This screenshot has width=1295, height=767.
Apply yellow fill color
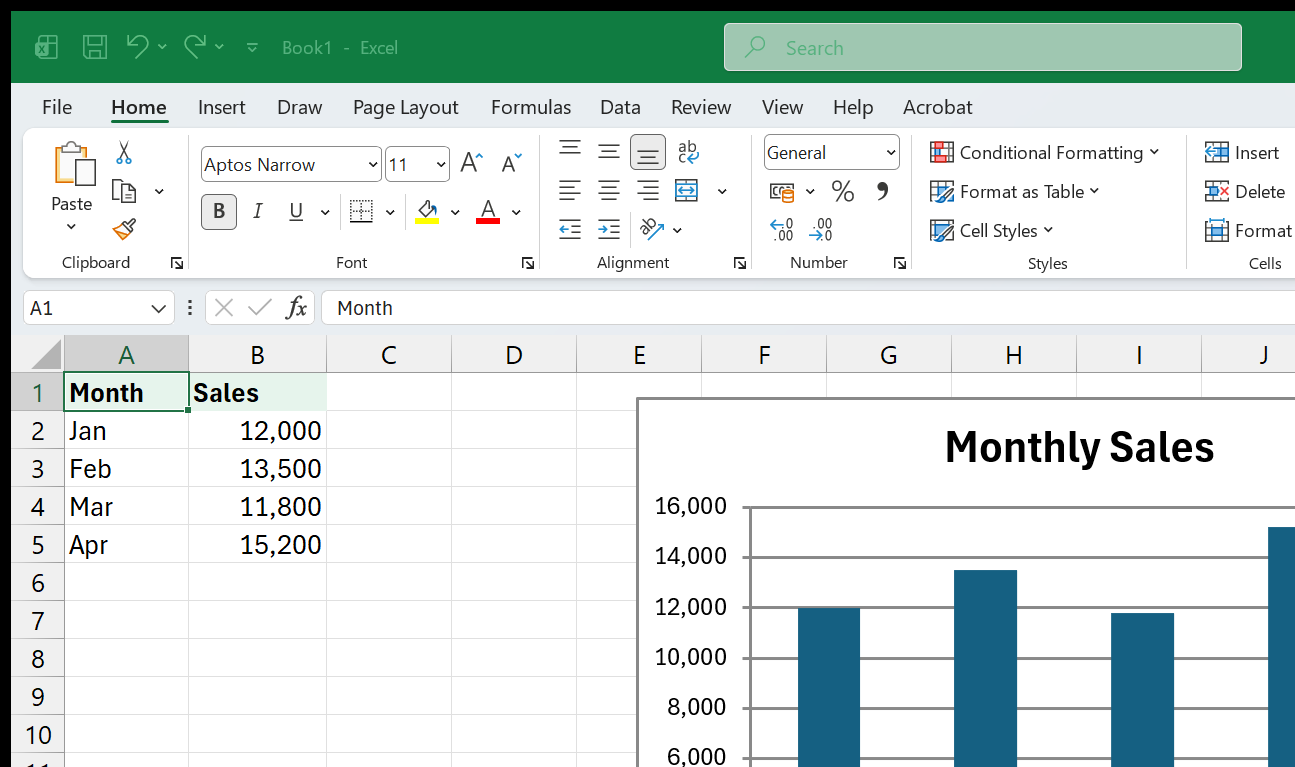[427, 211]
